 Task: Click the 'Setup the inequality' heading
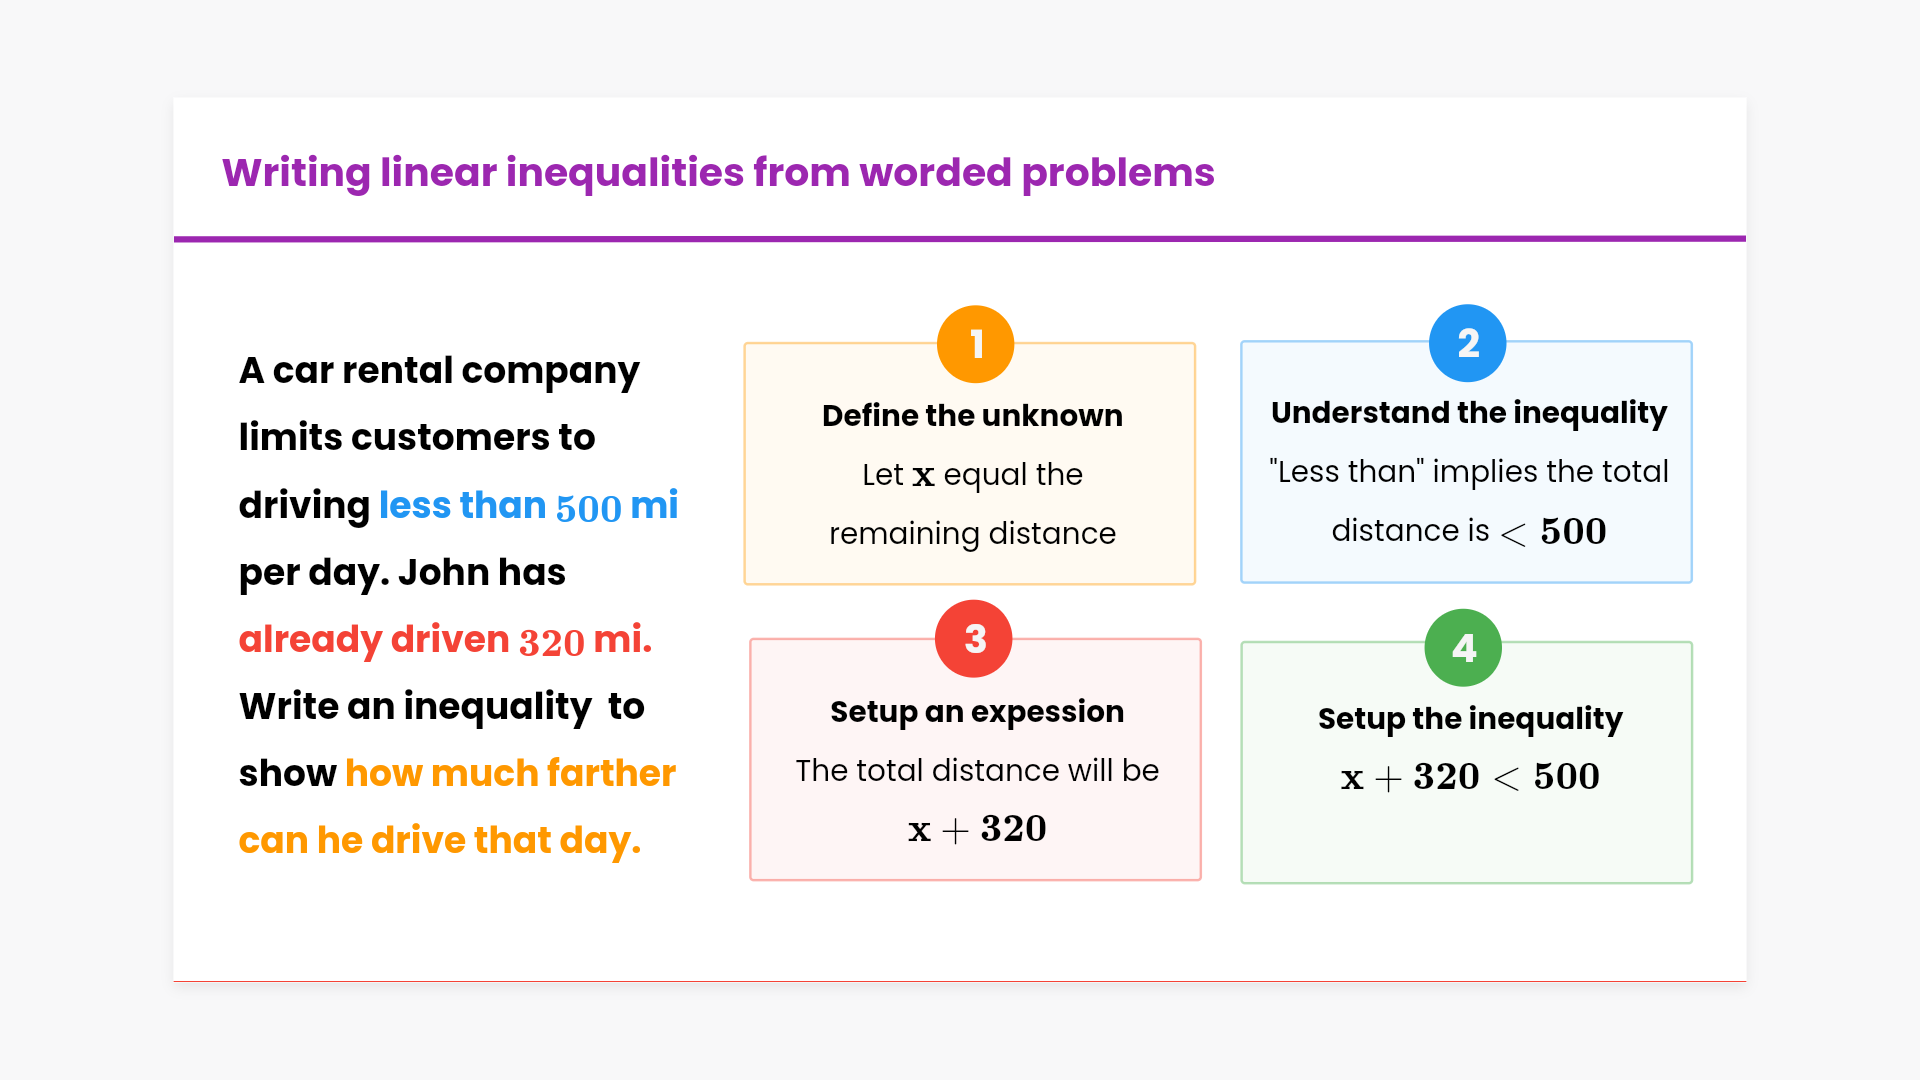coord(1470,718)
